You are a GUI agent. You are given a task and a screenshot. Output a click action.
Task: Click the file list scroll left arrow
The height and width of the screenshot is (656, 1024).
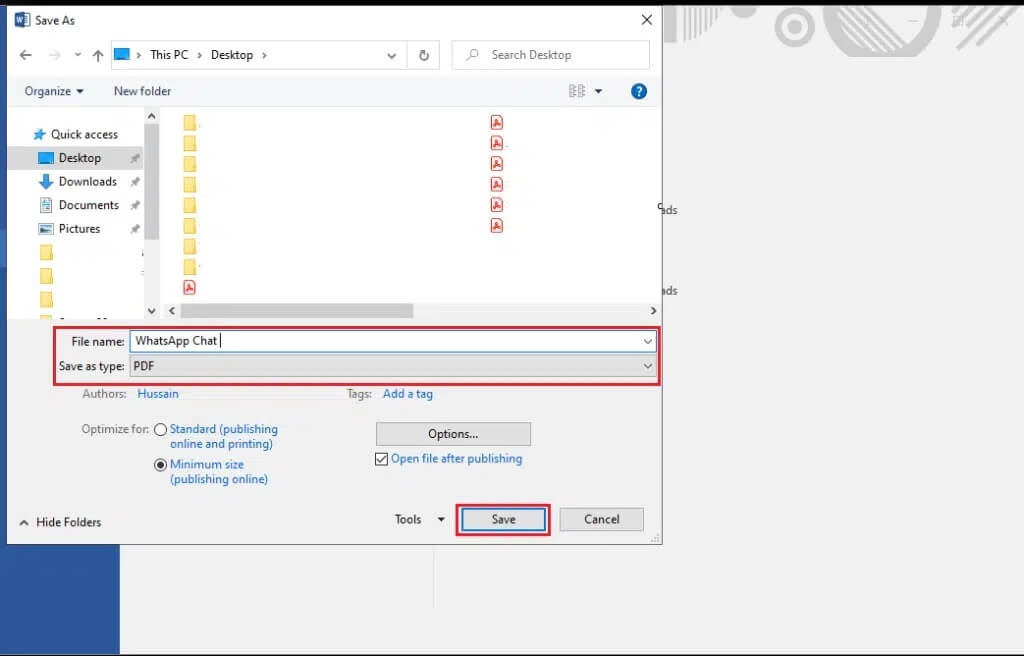[172, 311]
